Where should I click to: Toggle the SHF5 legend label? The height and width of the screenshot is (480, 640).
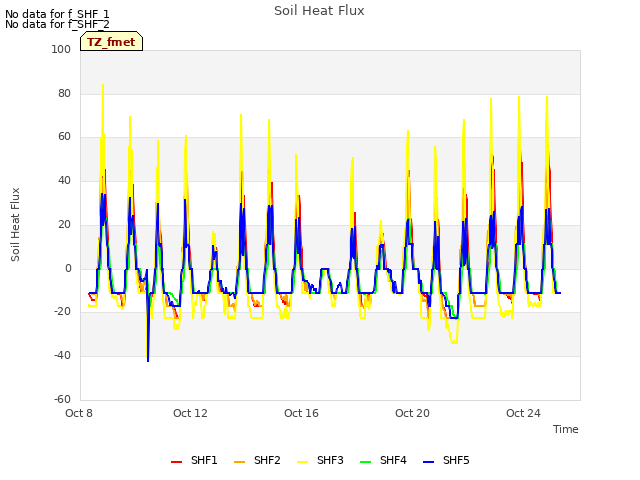pos(456,460)
